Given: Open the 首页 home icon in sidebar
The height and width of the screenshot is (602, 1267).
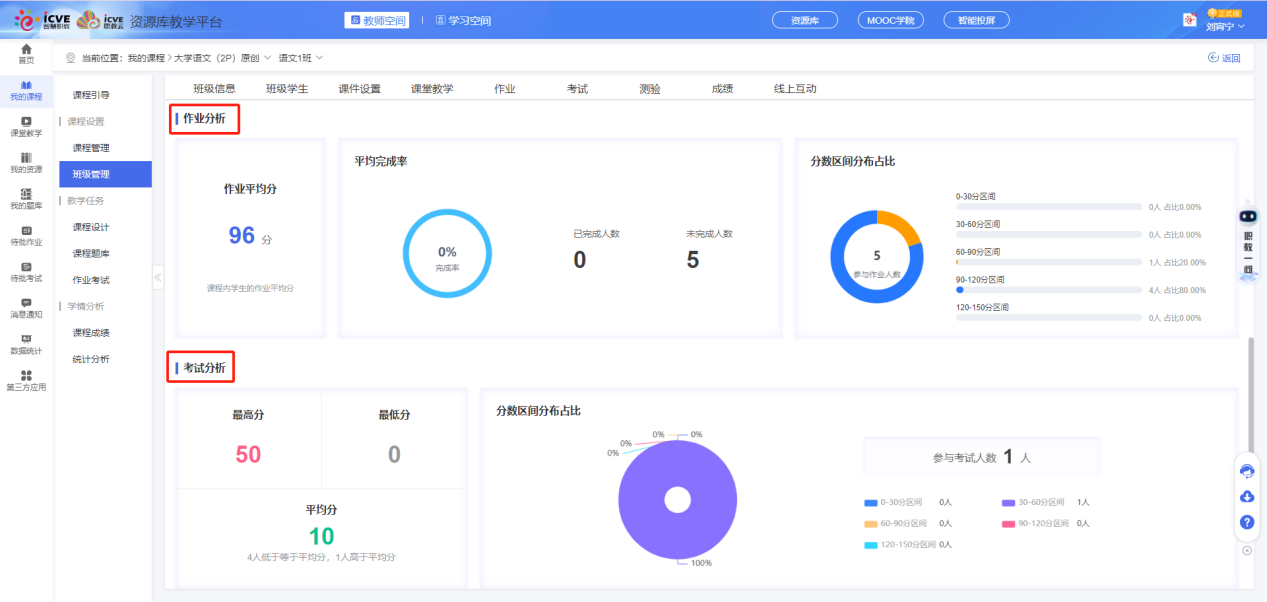Looking at the screenshot, I should pos(24,52).
